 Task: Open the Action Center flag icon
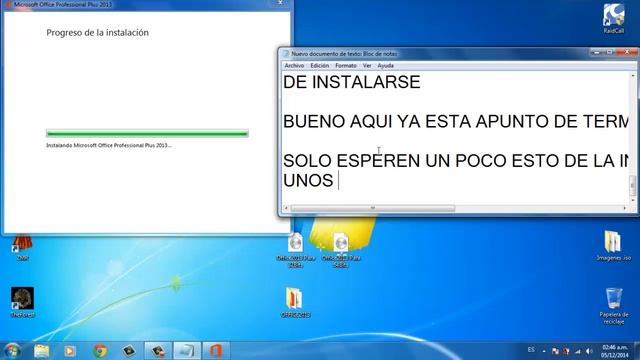[555, 351]
